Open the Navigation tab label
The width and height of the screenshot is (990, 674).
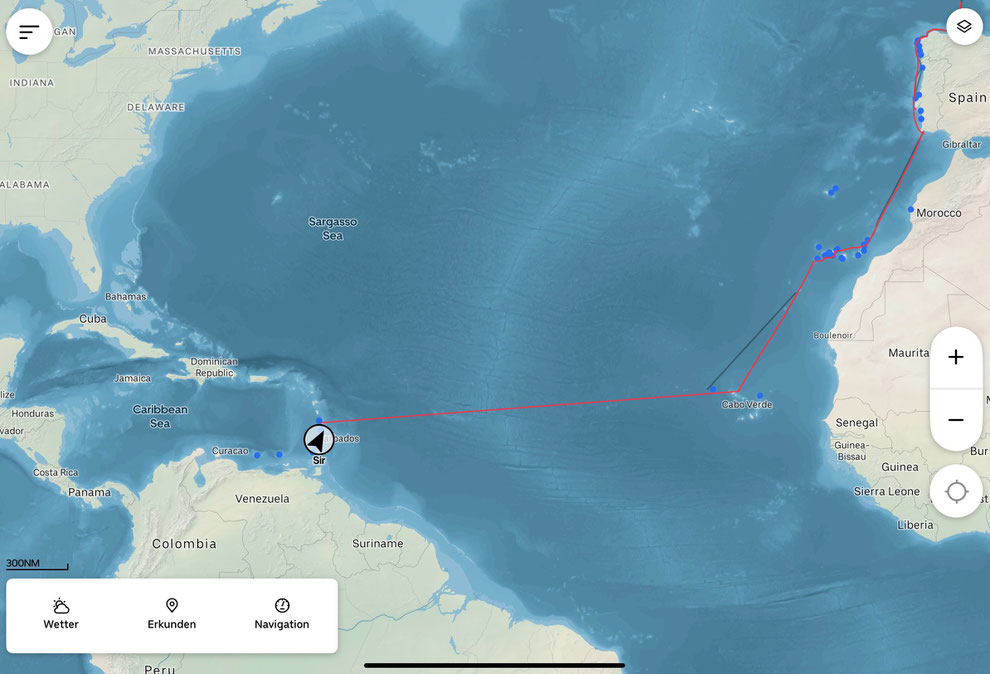(282, 624)
